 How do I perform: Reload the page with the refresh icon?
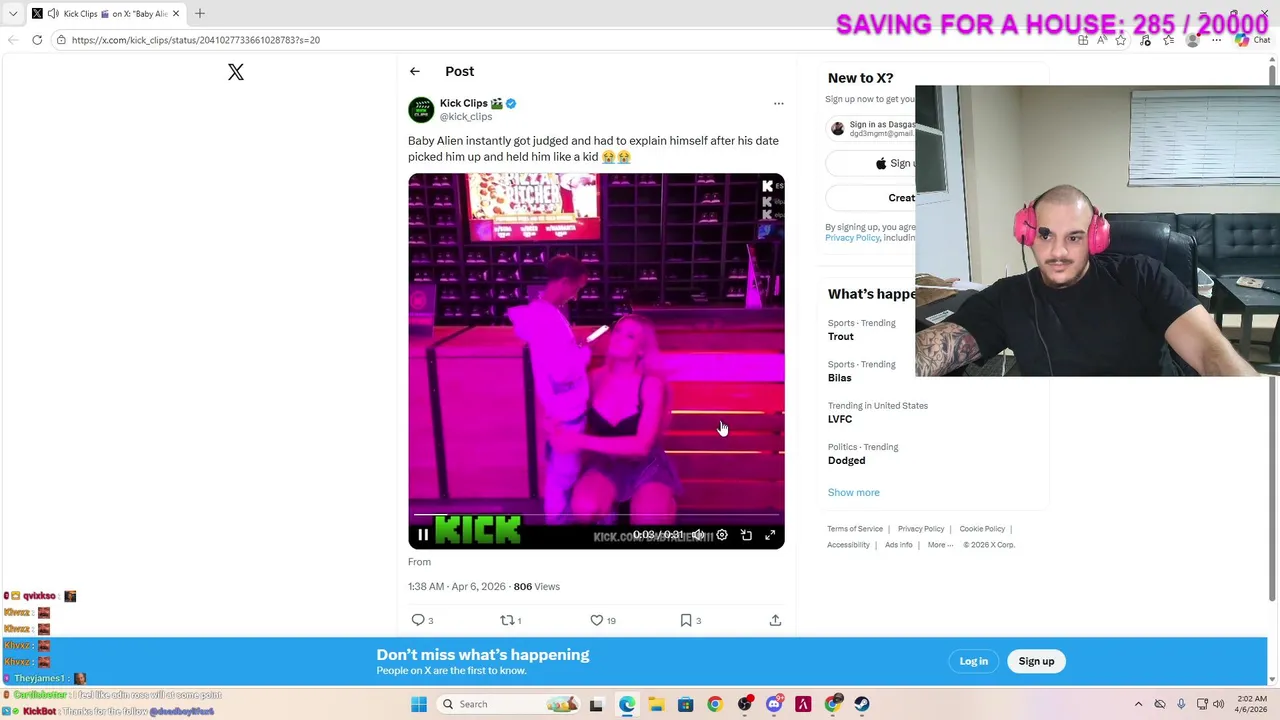tap(37, 40)
